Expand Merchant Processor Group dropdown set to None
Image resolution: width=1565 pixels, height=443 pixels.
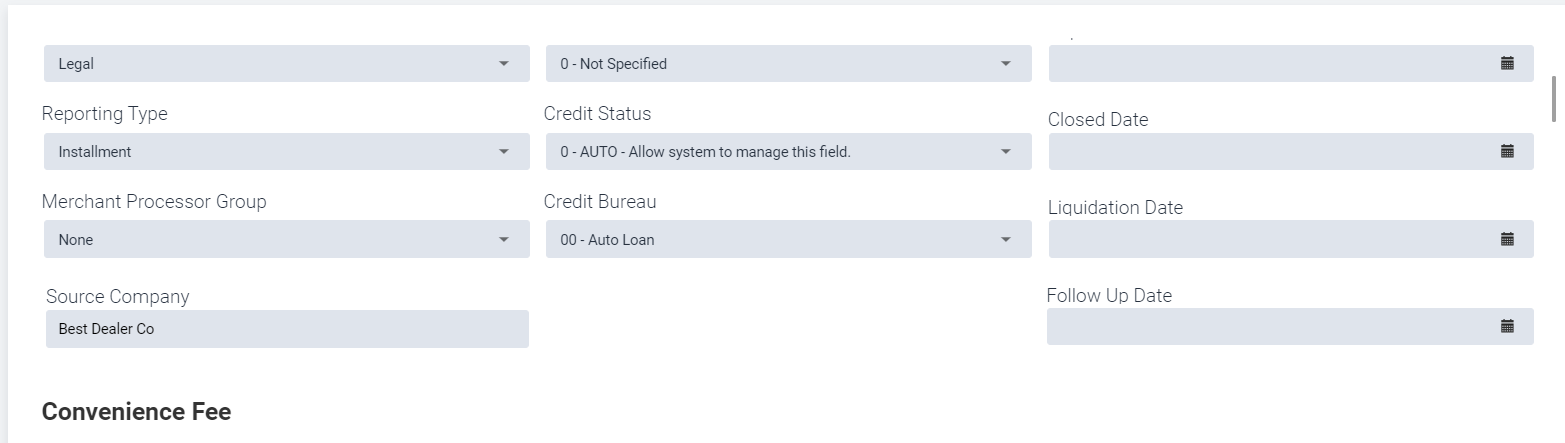(x=287, y=239)
